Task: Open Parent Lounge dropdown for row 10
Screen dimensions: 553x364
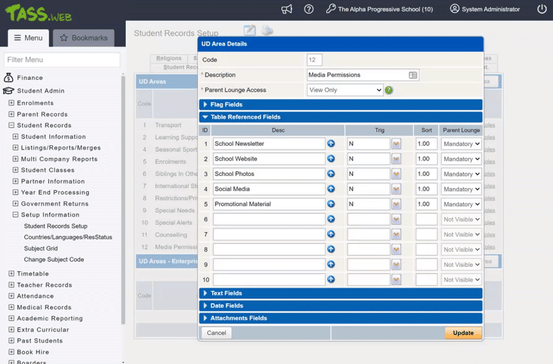Action: tap(461, 280)
